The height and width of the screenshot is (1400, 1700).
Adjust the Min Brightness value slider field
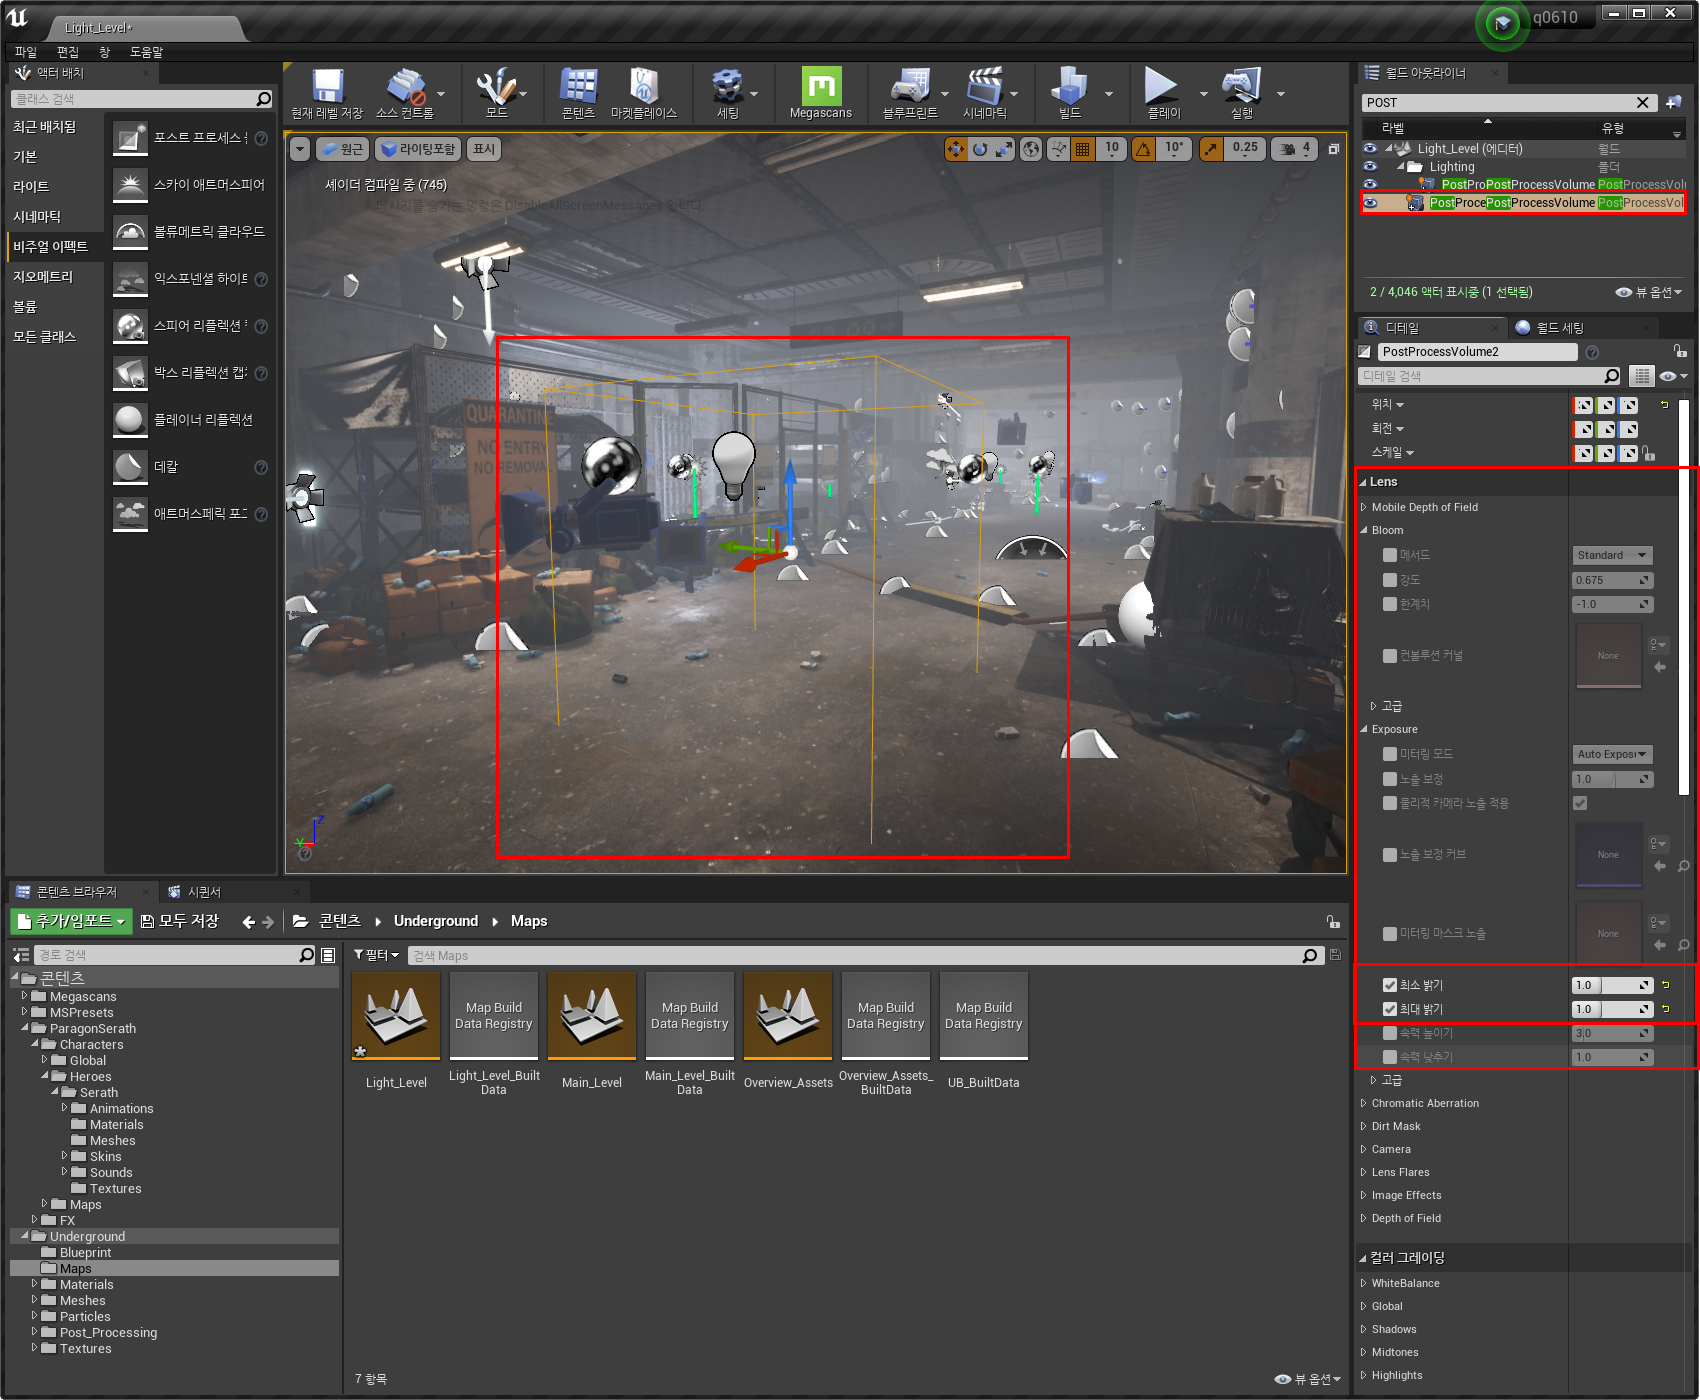click(1612, 985)
